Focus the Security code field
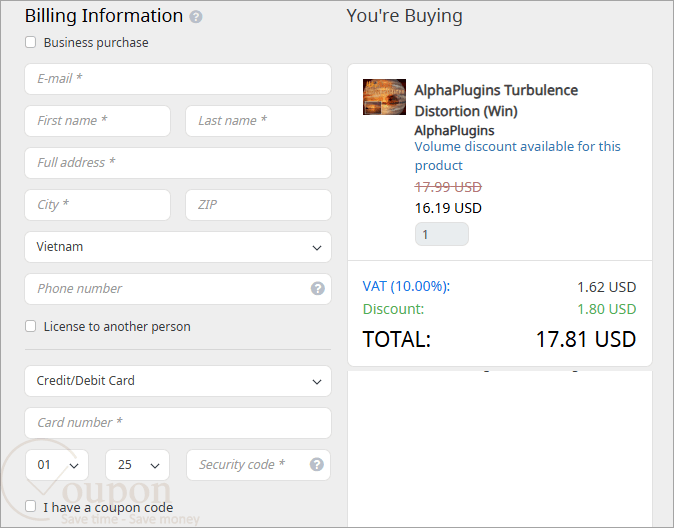Screen dimensions: 674x528 (x=258, y=465)
